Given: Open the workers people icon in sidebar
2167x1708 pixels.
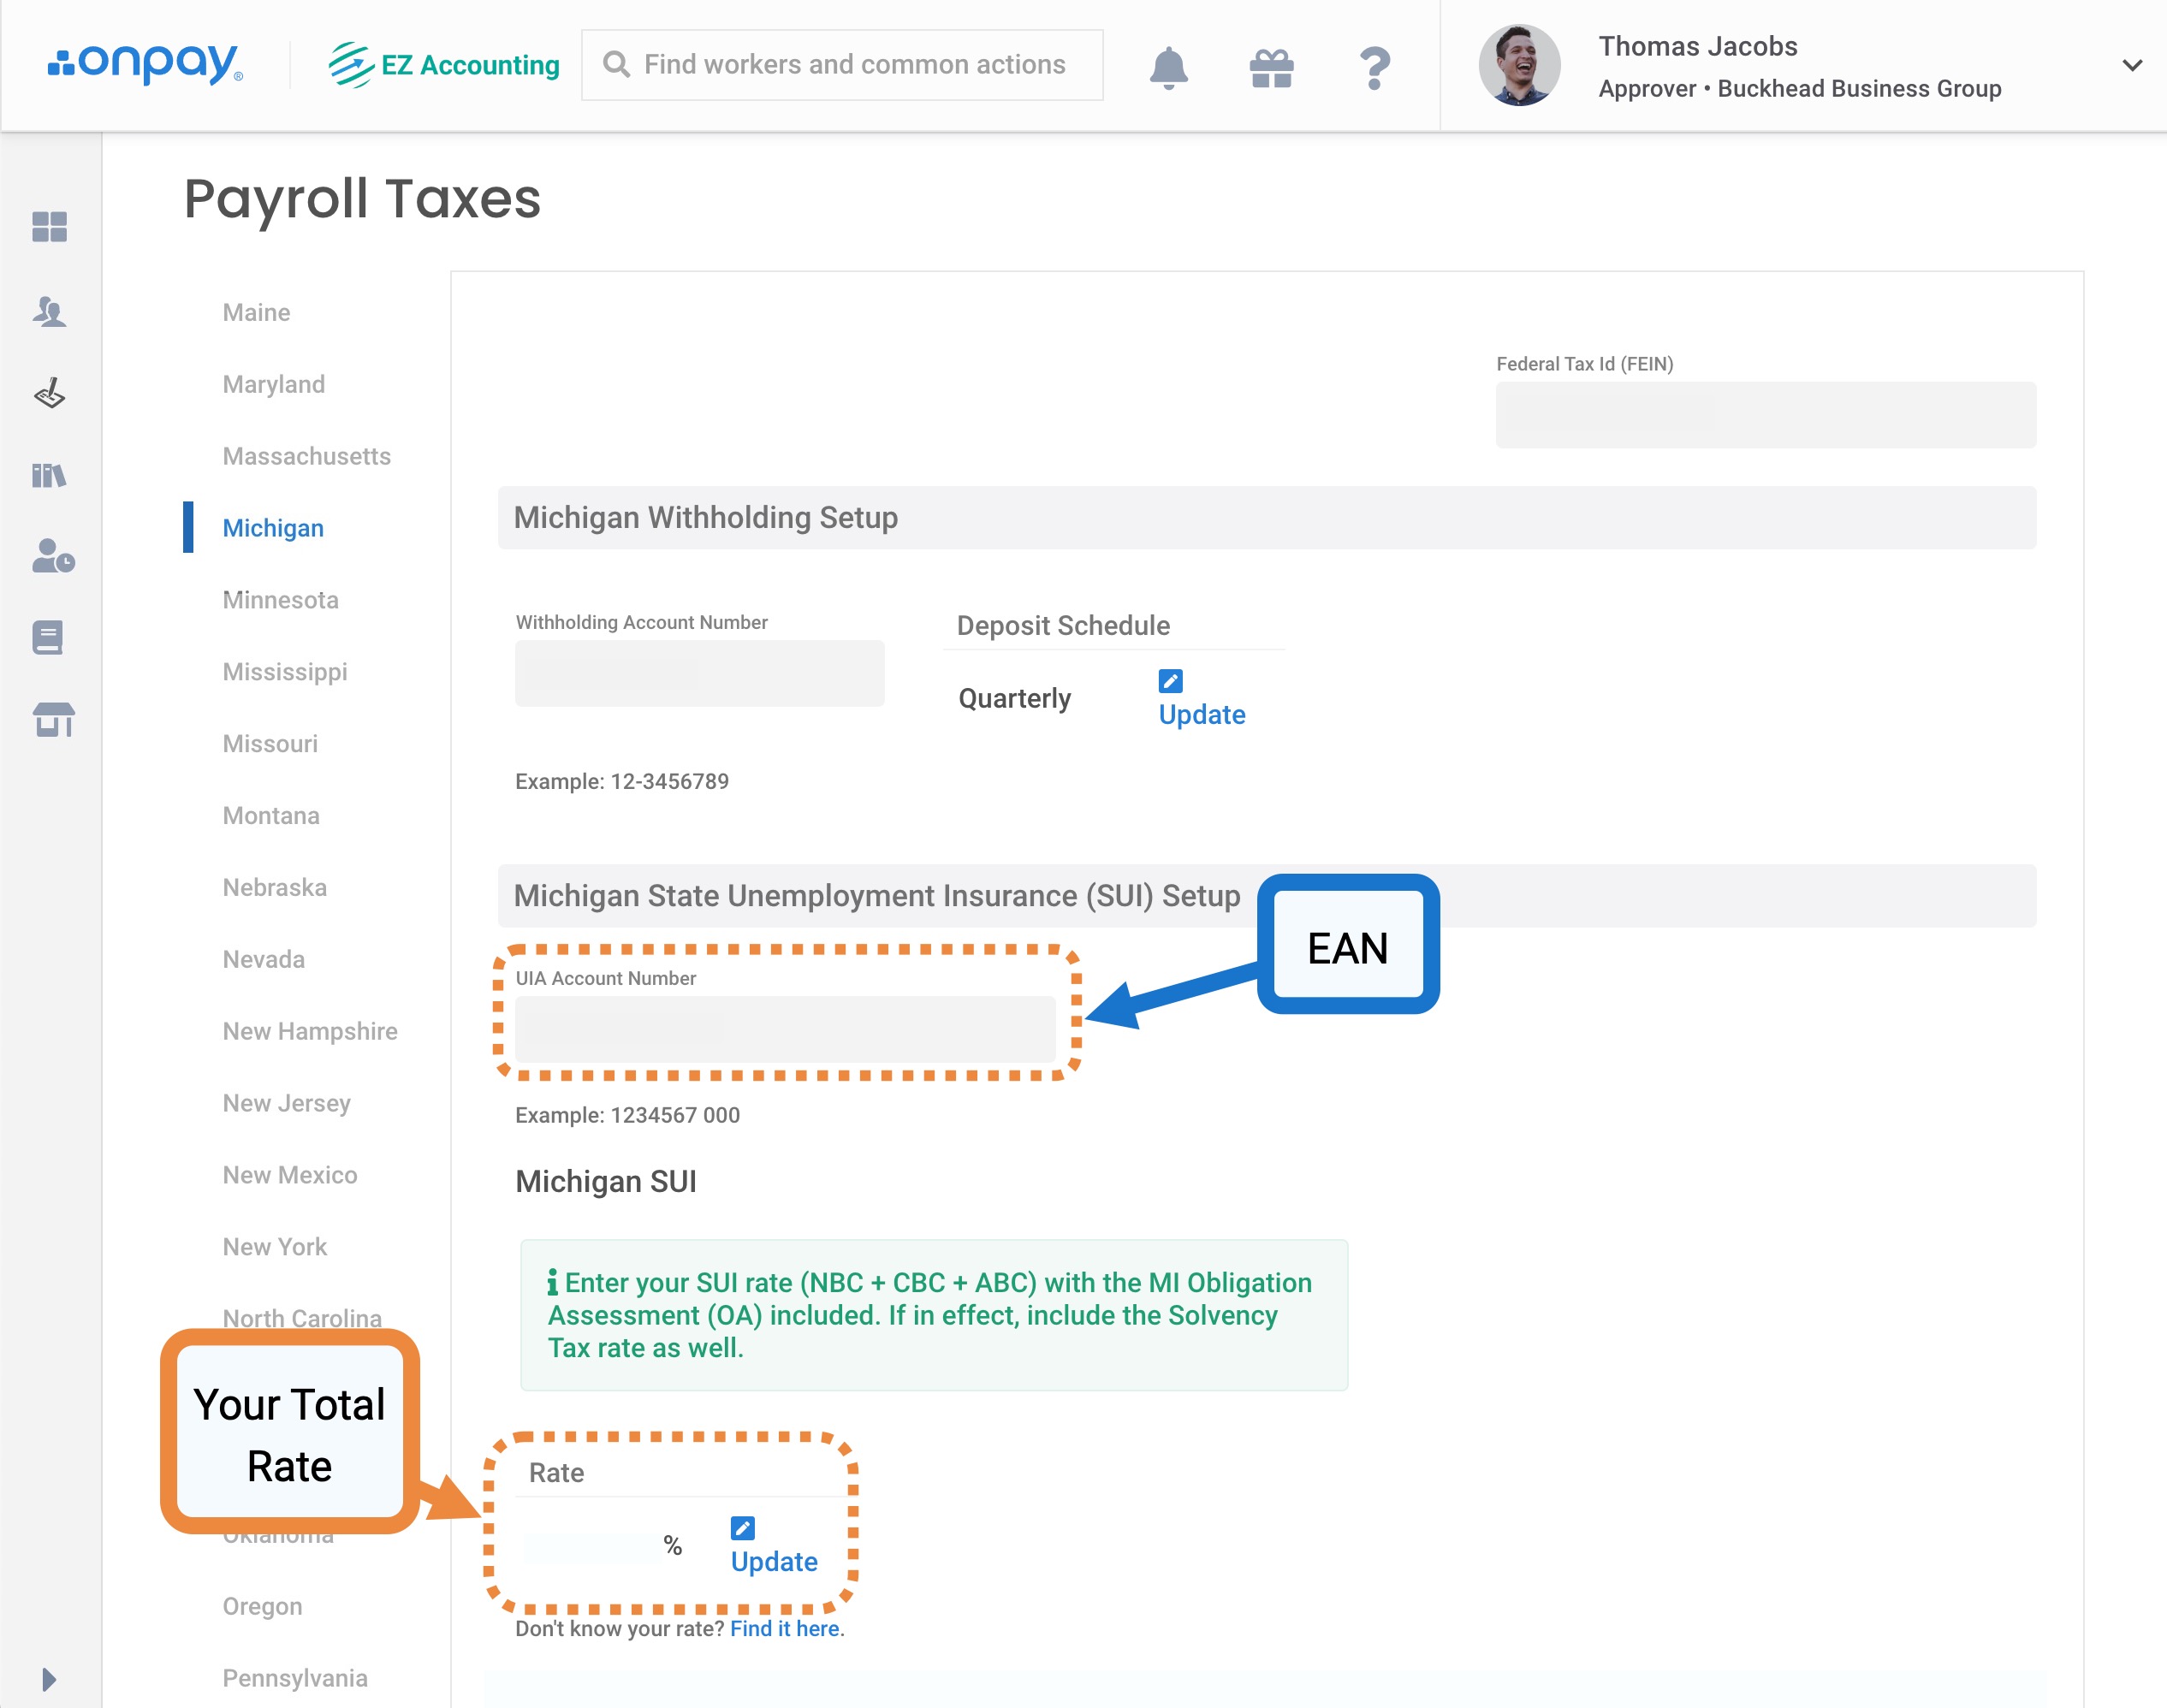Looking at the screenshot, I should coord(49,312).
